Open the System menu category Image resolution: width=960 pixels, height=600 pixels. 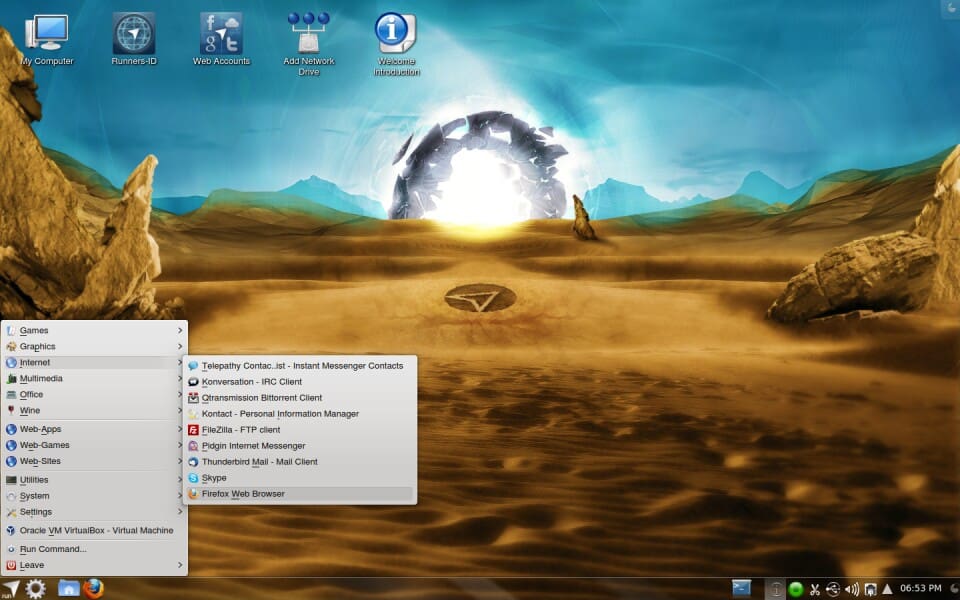coord(95,496)
